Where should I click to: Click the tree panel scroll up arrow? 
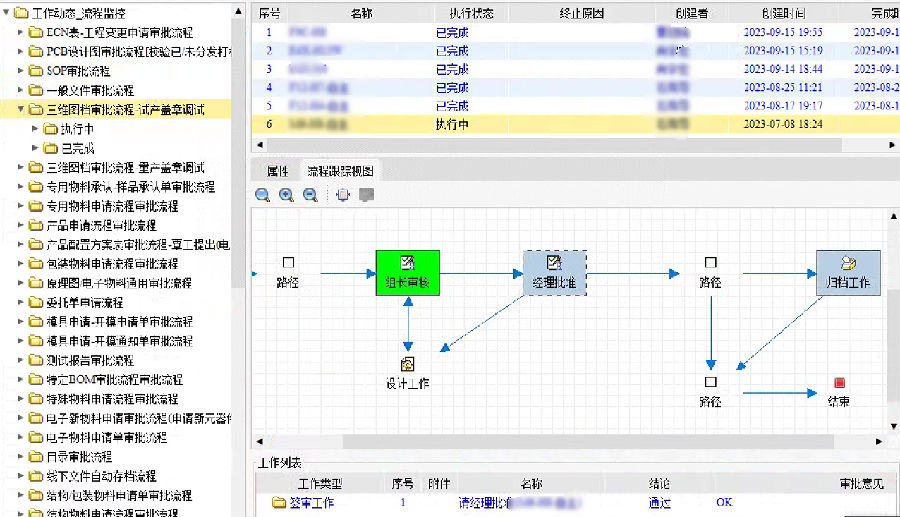tap(238, 11)
